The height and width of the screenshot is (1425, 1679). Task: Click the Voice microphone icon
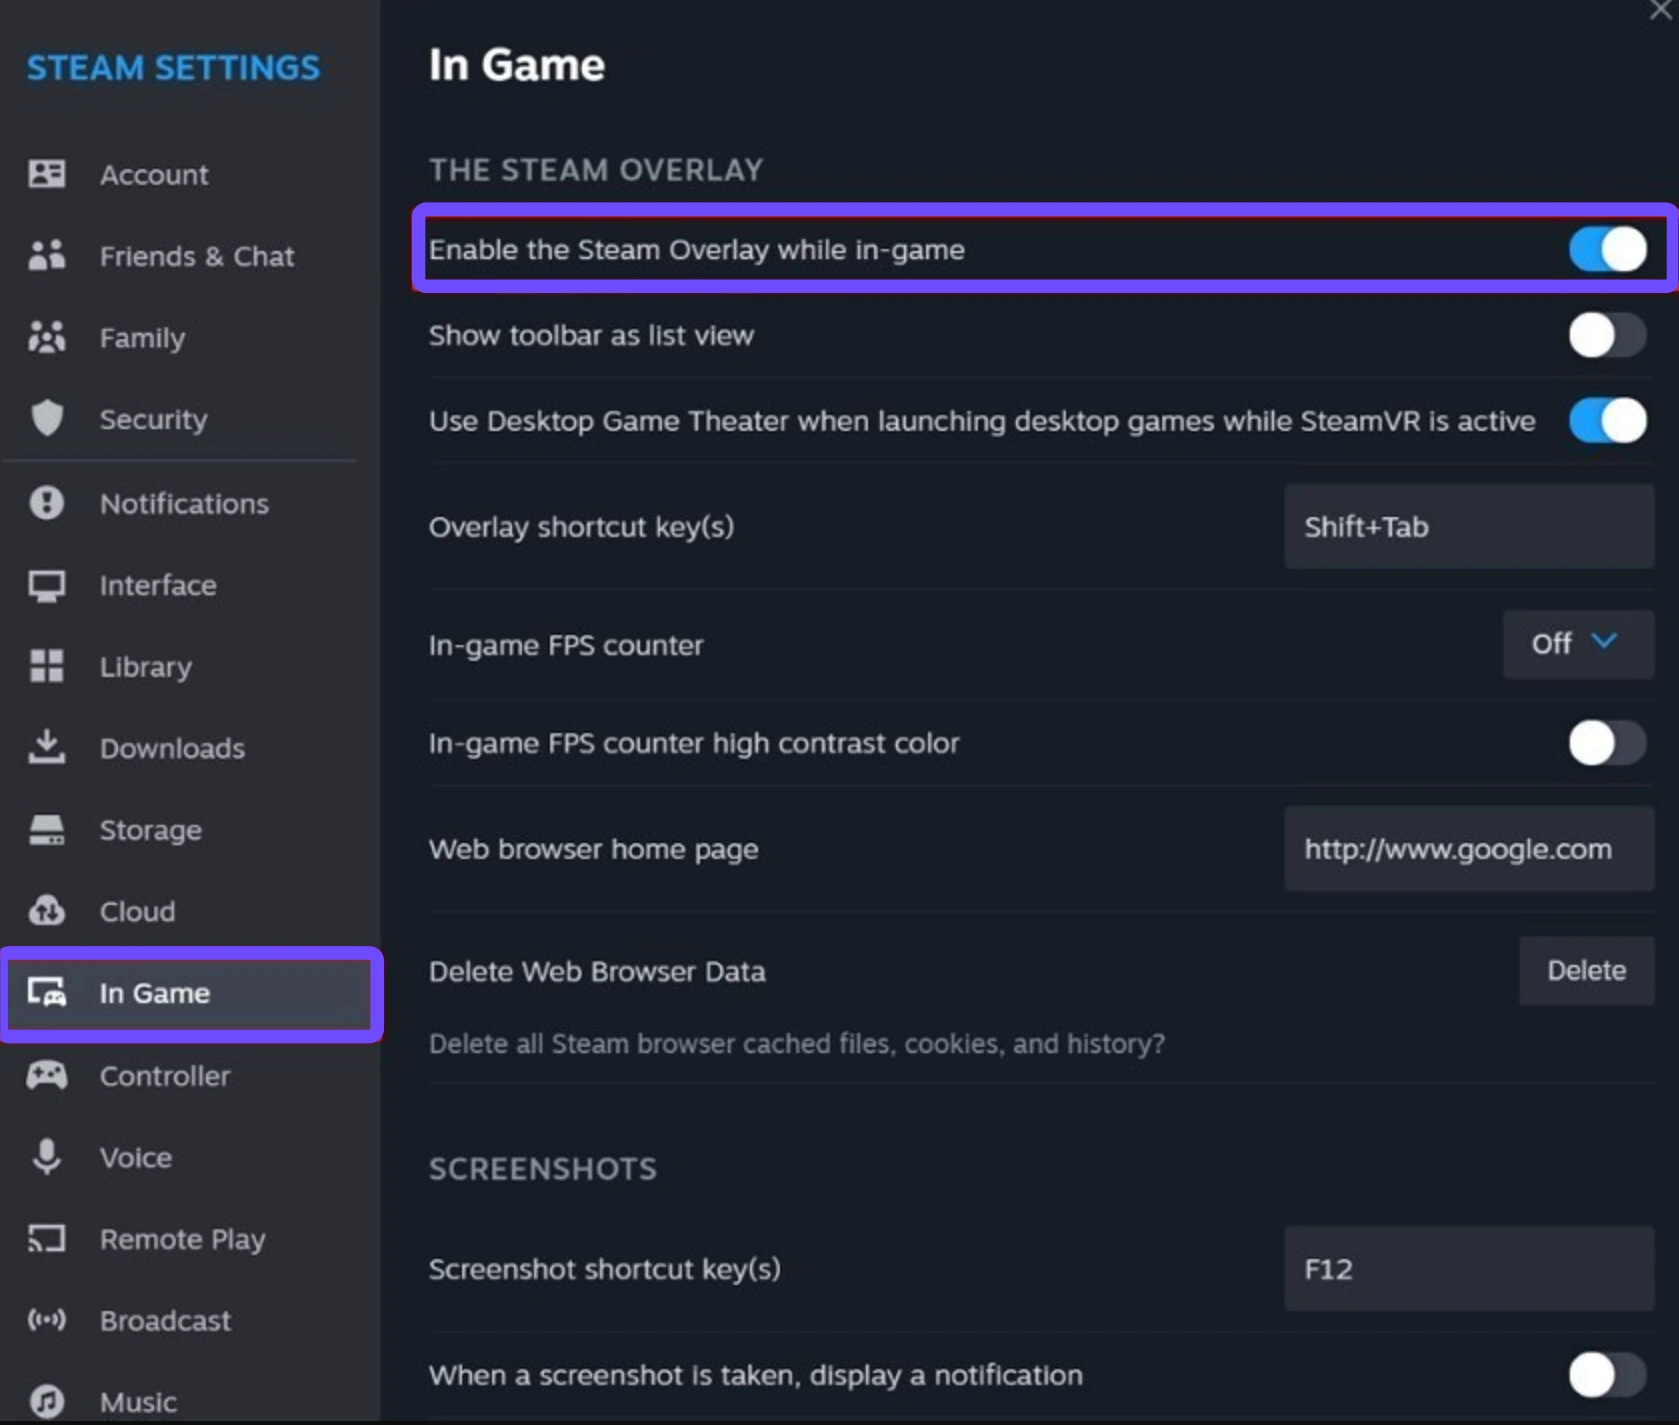tap(47, 1157)
